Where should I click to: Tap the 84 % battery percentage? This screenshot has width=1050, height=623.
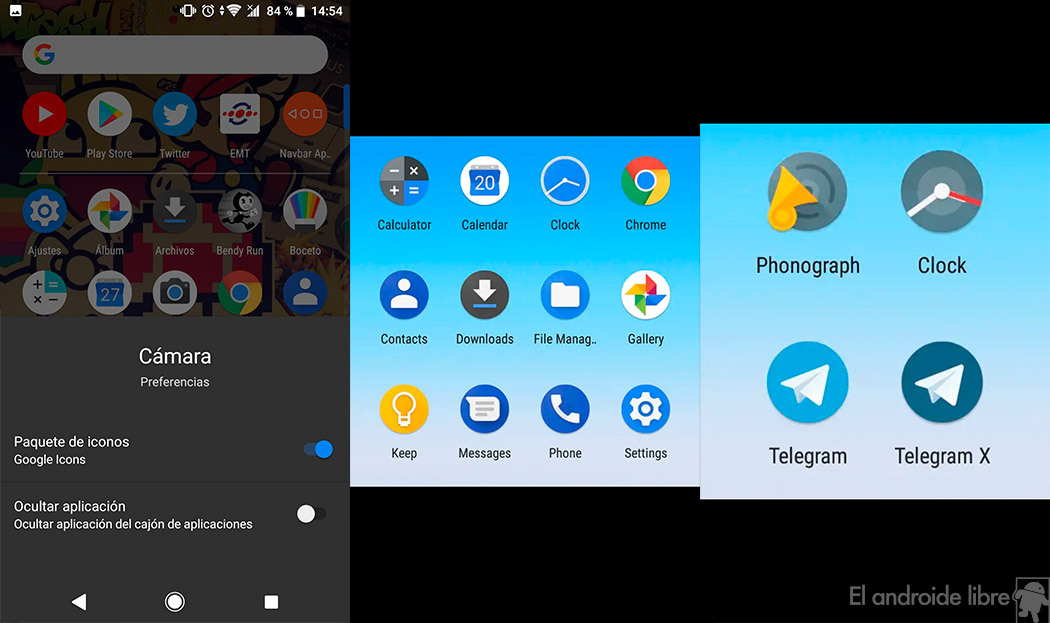[279, 11]
